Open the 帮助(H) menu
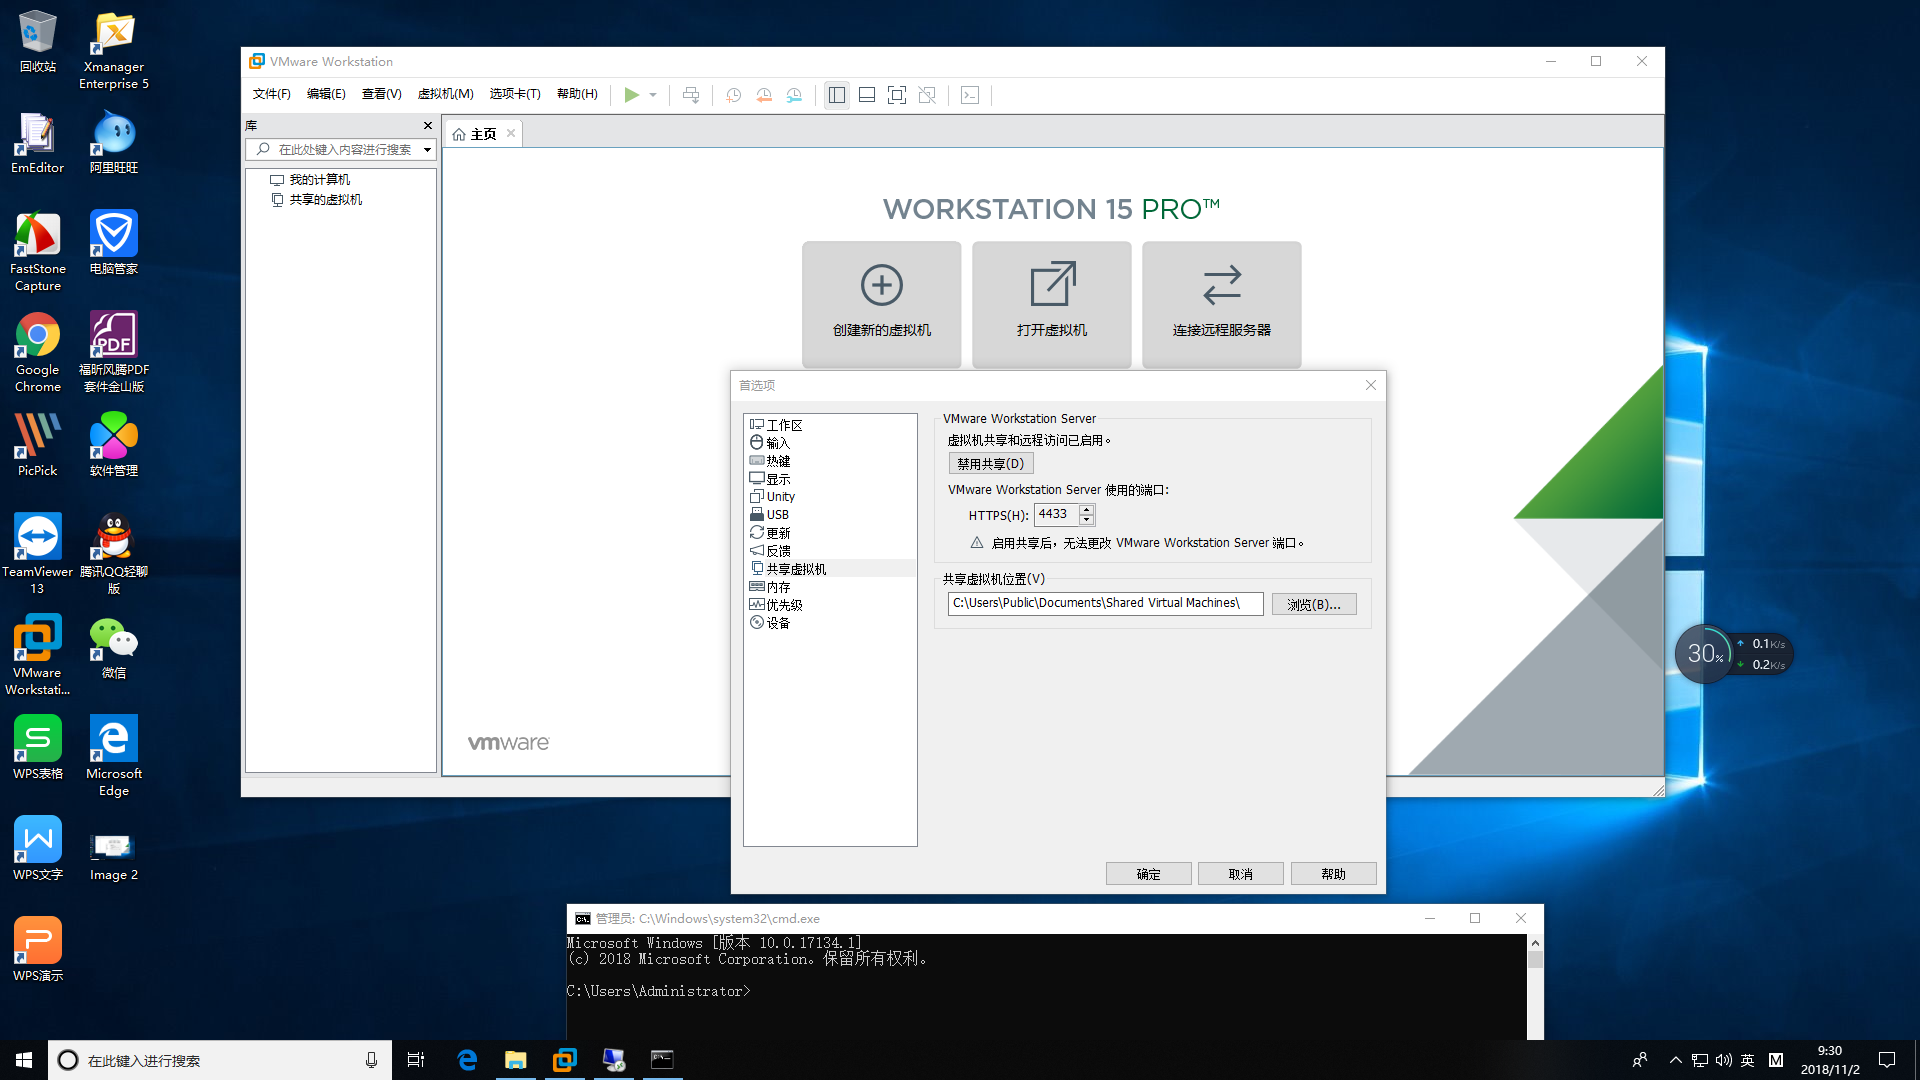 [577, 94]
